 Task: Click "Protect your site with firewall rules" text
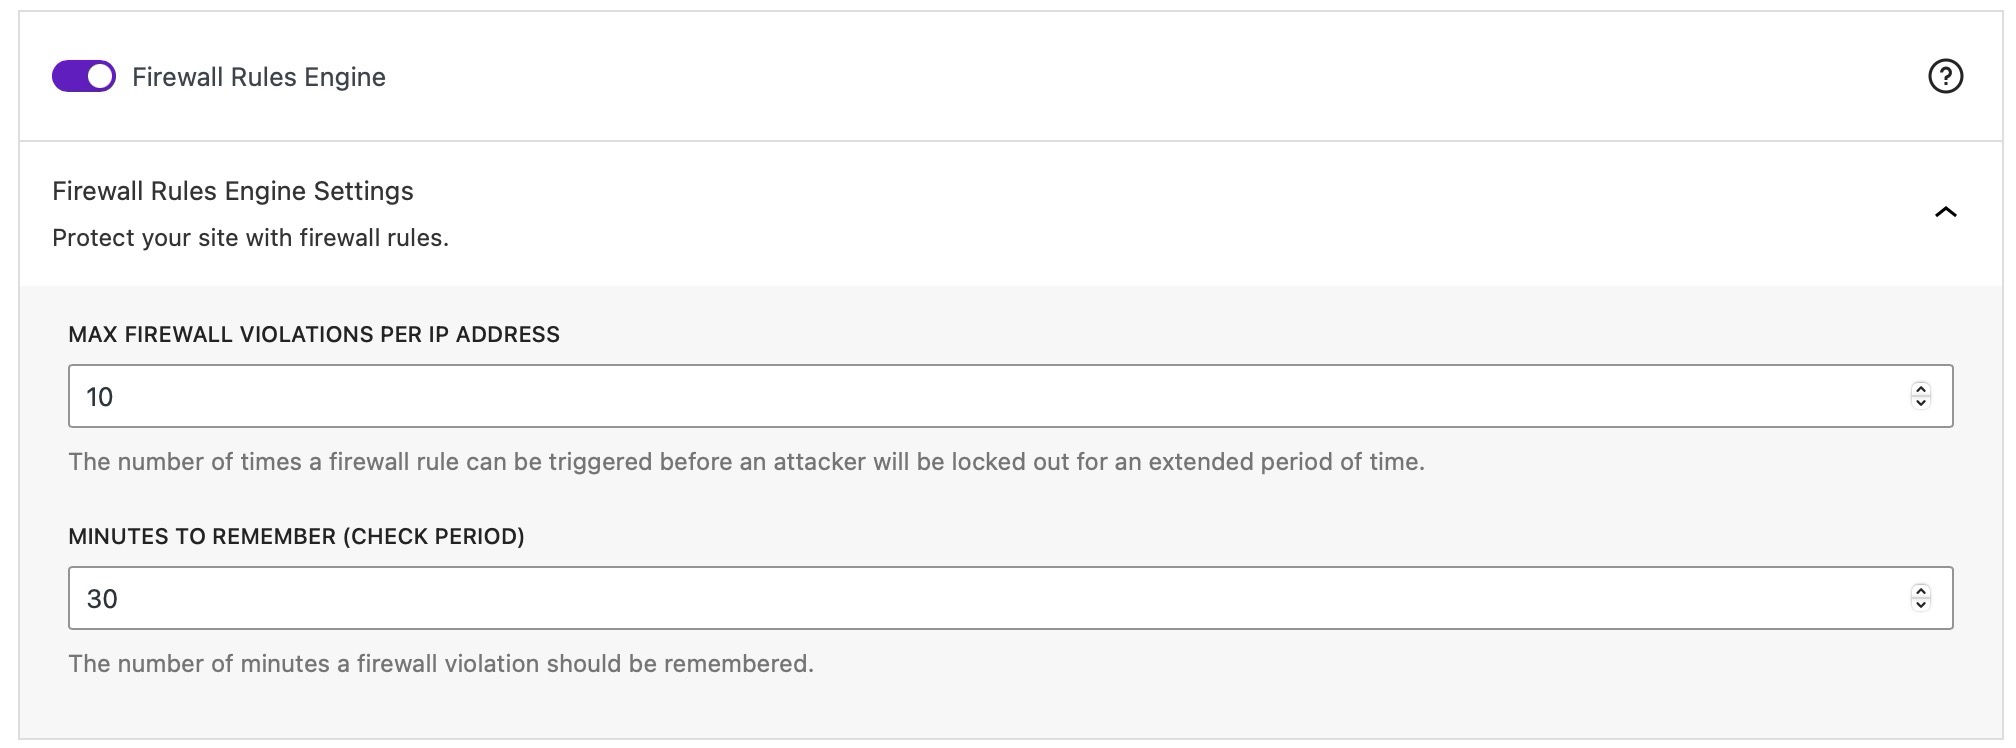point(250,238)
